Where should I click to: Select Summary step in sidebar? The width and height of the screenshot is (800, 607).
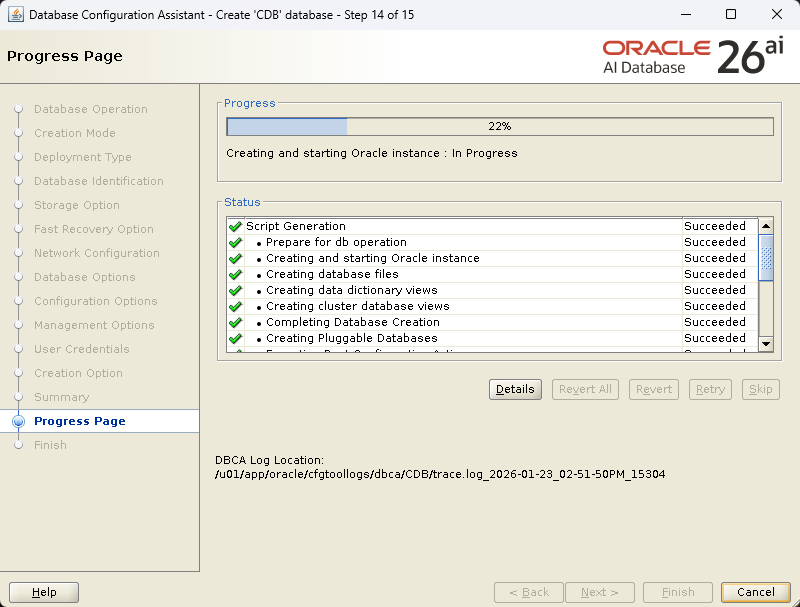click(61, 397)
